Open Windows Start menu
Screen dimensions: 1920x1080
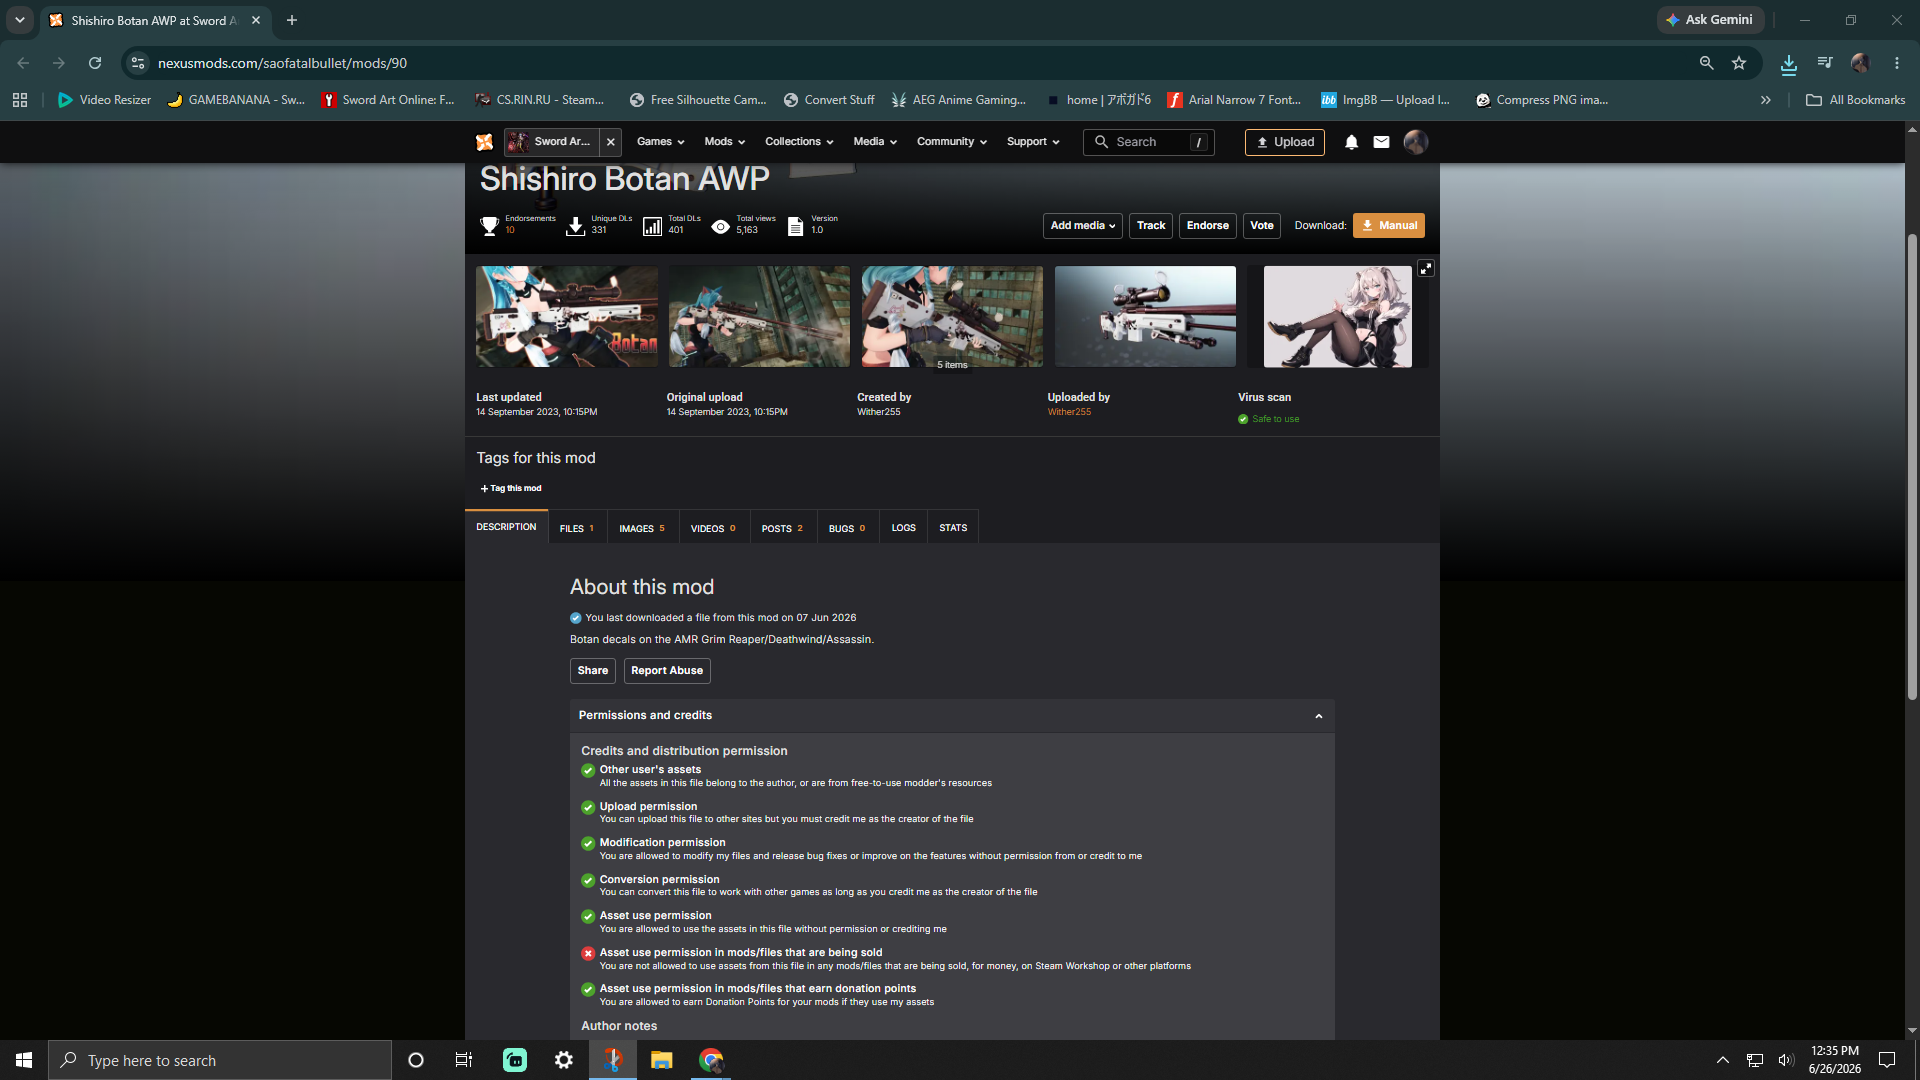(24, 1060)
